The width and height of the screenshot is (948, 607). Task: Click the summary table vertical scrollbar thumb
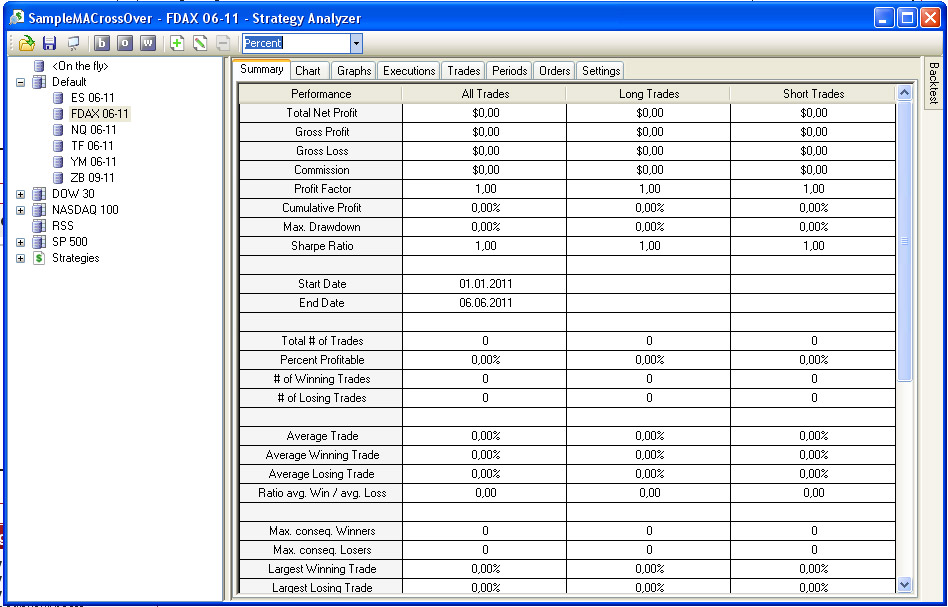tap(904, 241)
